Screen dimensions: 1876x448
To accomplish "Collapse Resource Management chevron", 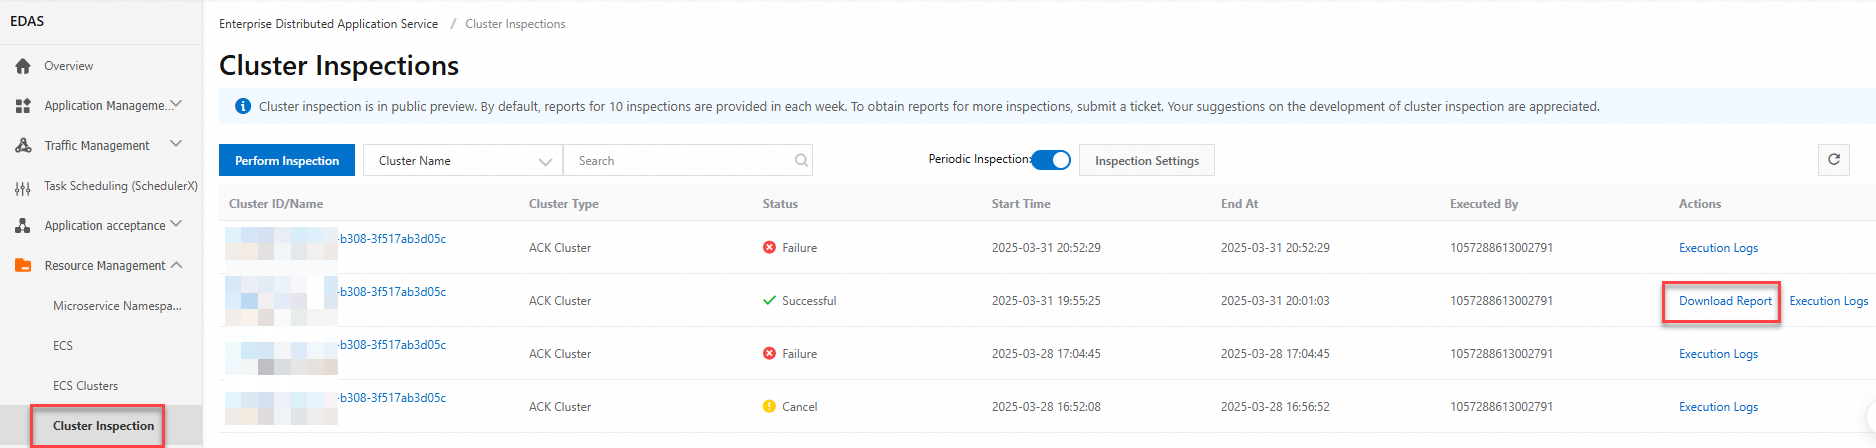I will coord(176,265).
